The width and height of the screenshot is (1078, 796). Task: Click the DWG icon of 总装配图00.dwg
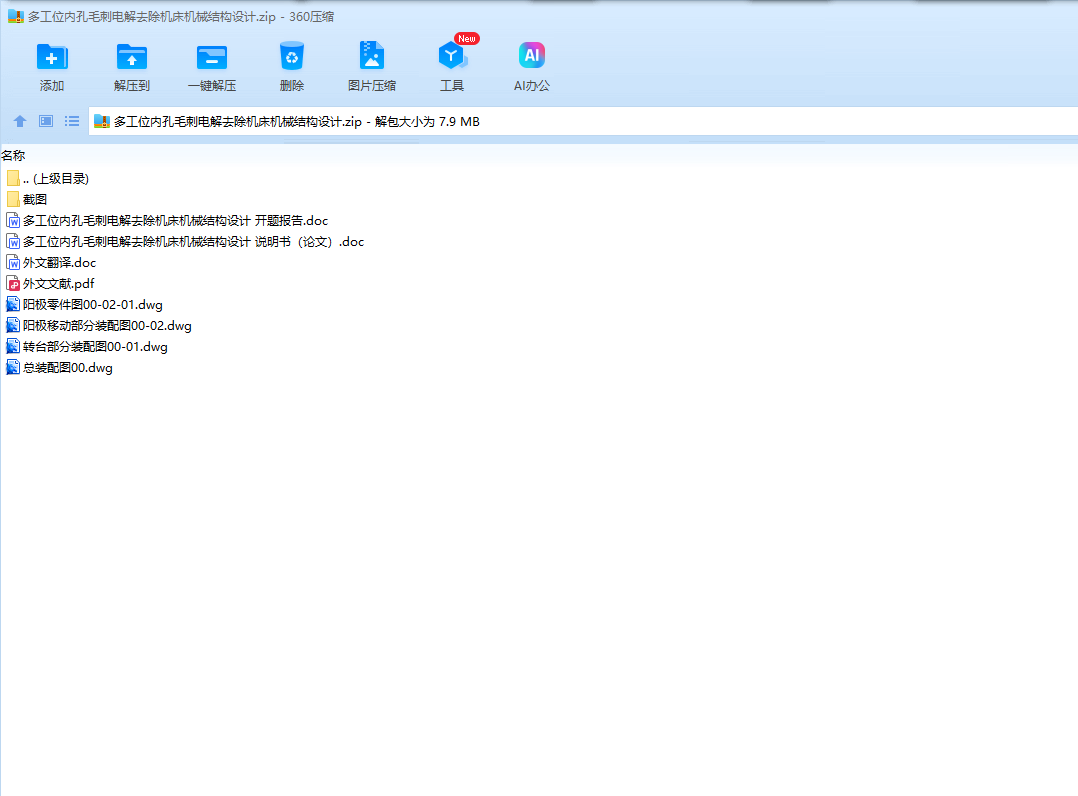click(x=13, y=367)
